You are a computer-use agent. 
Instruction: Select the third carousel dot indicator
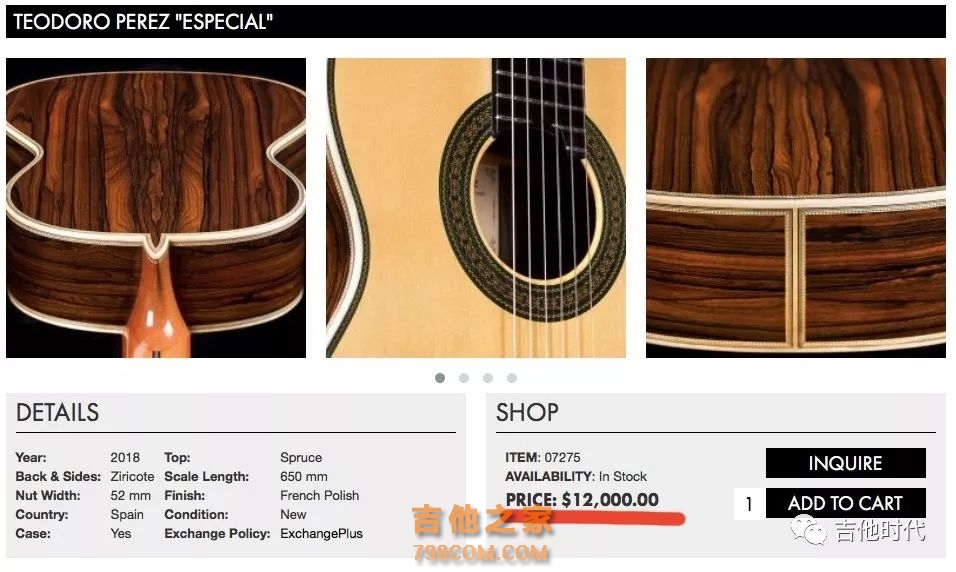click(488, 378)
